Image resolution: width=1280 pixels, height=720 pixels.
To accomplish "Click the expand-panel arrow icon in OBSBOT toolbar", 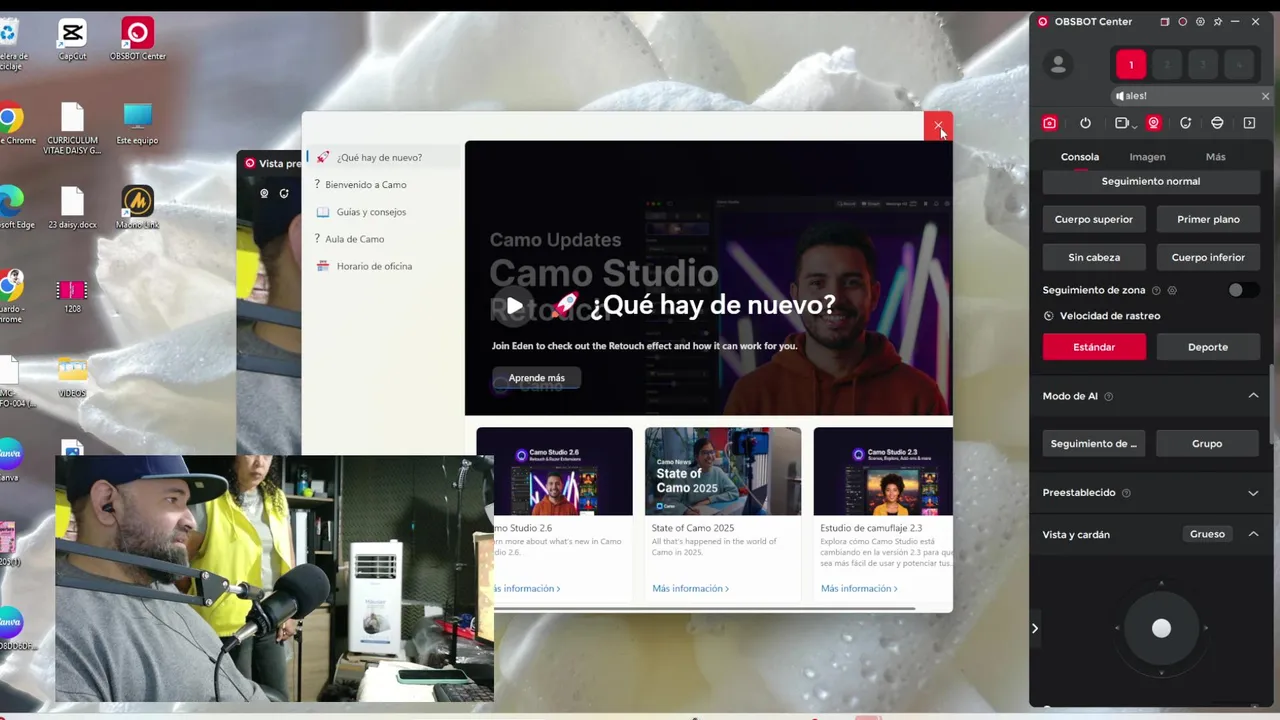I will 1249,123.
